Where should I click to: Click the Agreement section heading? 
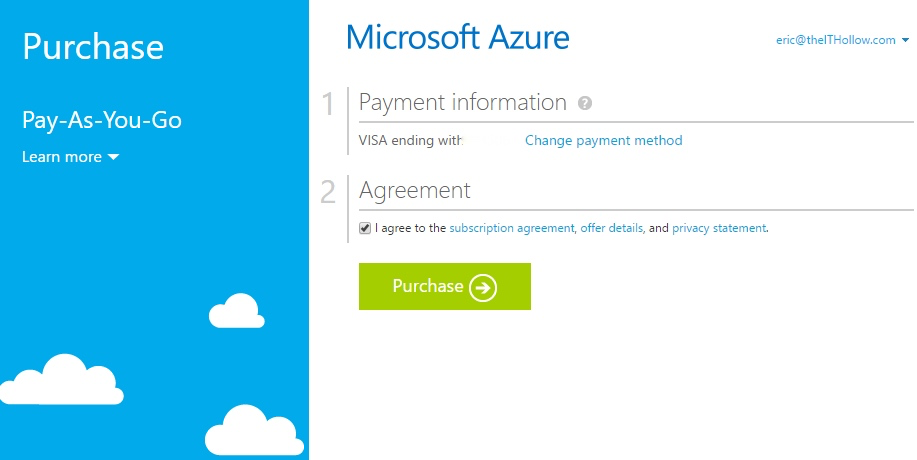pos(414,190)
